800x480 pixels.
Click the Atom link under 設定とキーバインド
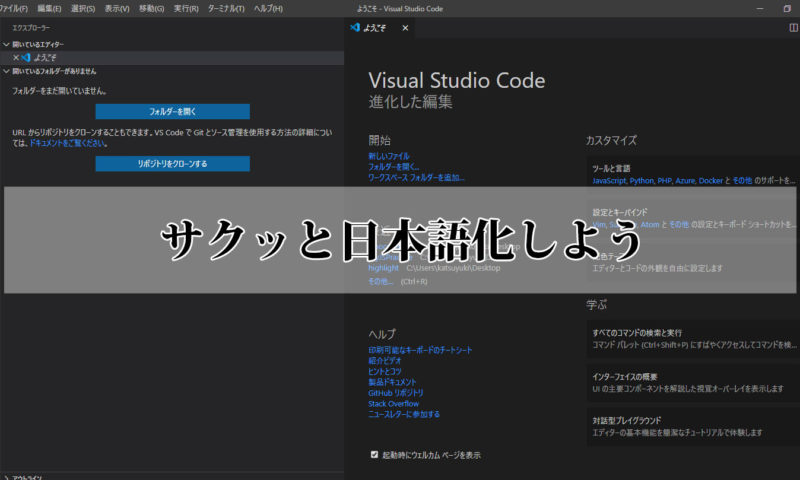click(x=650, y=224)
